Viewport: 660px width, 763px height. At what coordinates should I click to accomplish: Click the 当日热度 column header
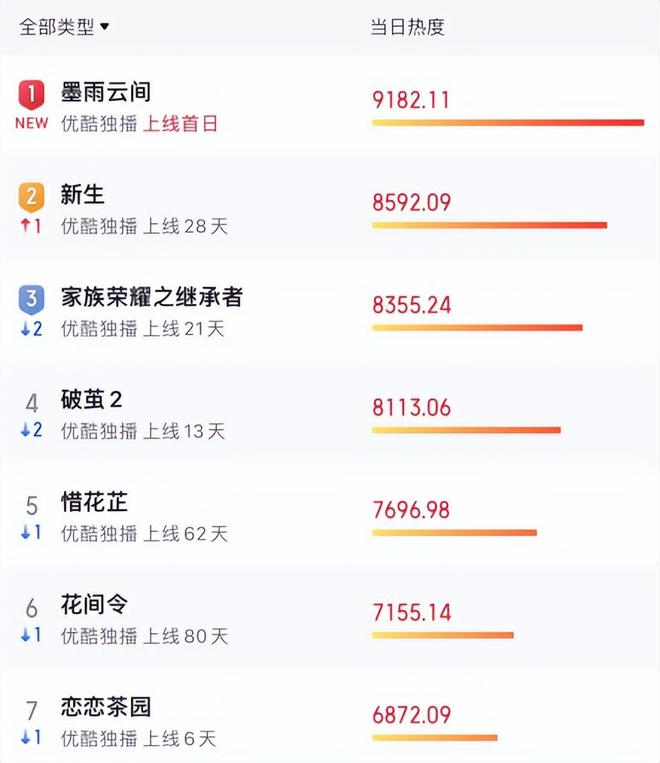407,27
